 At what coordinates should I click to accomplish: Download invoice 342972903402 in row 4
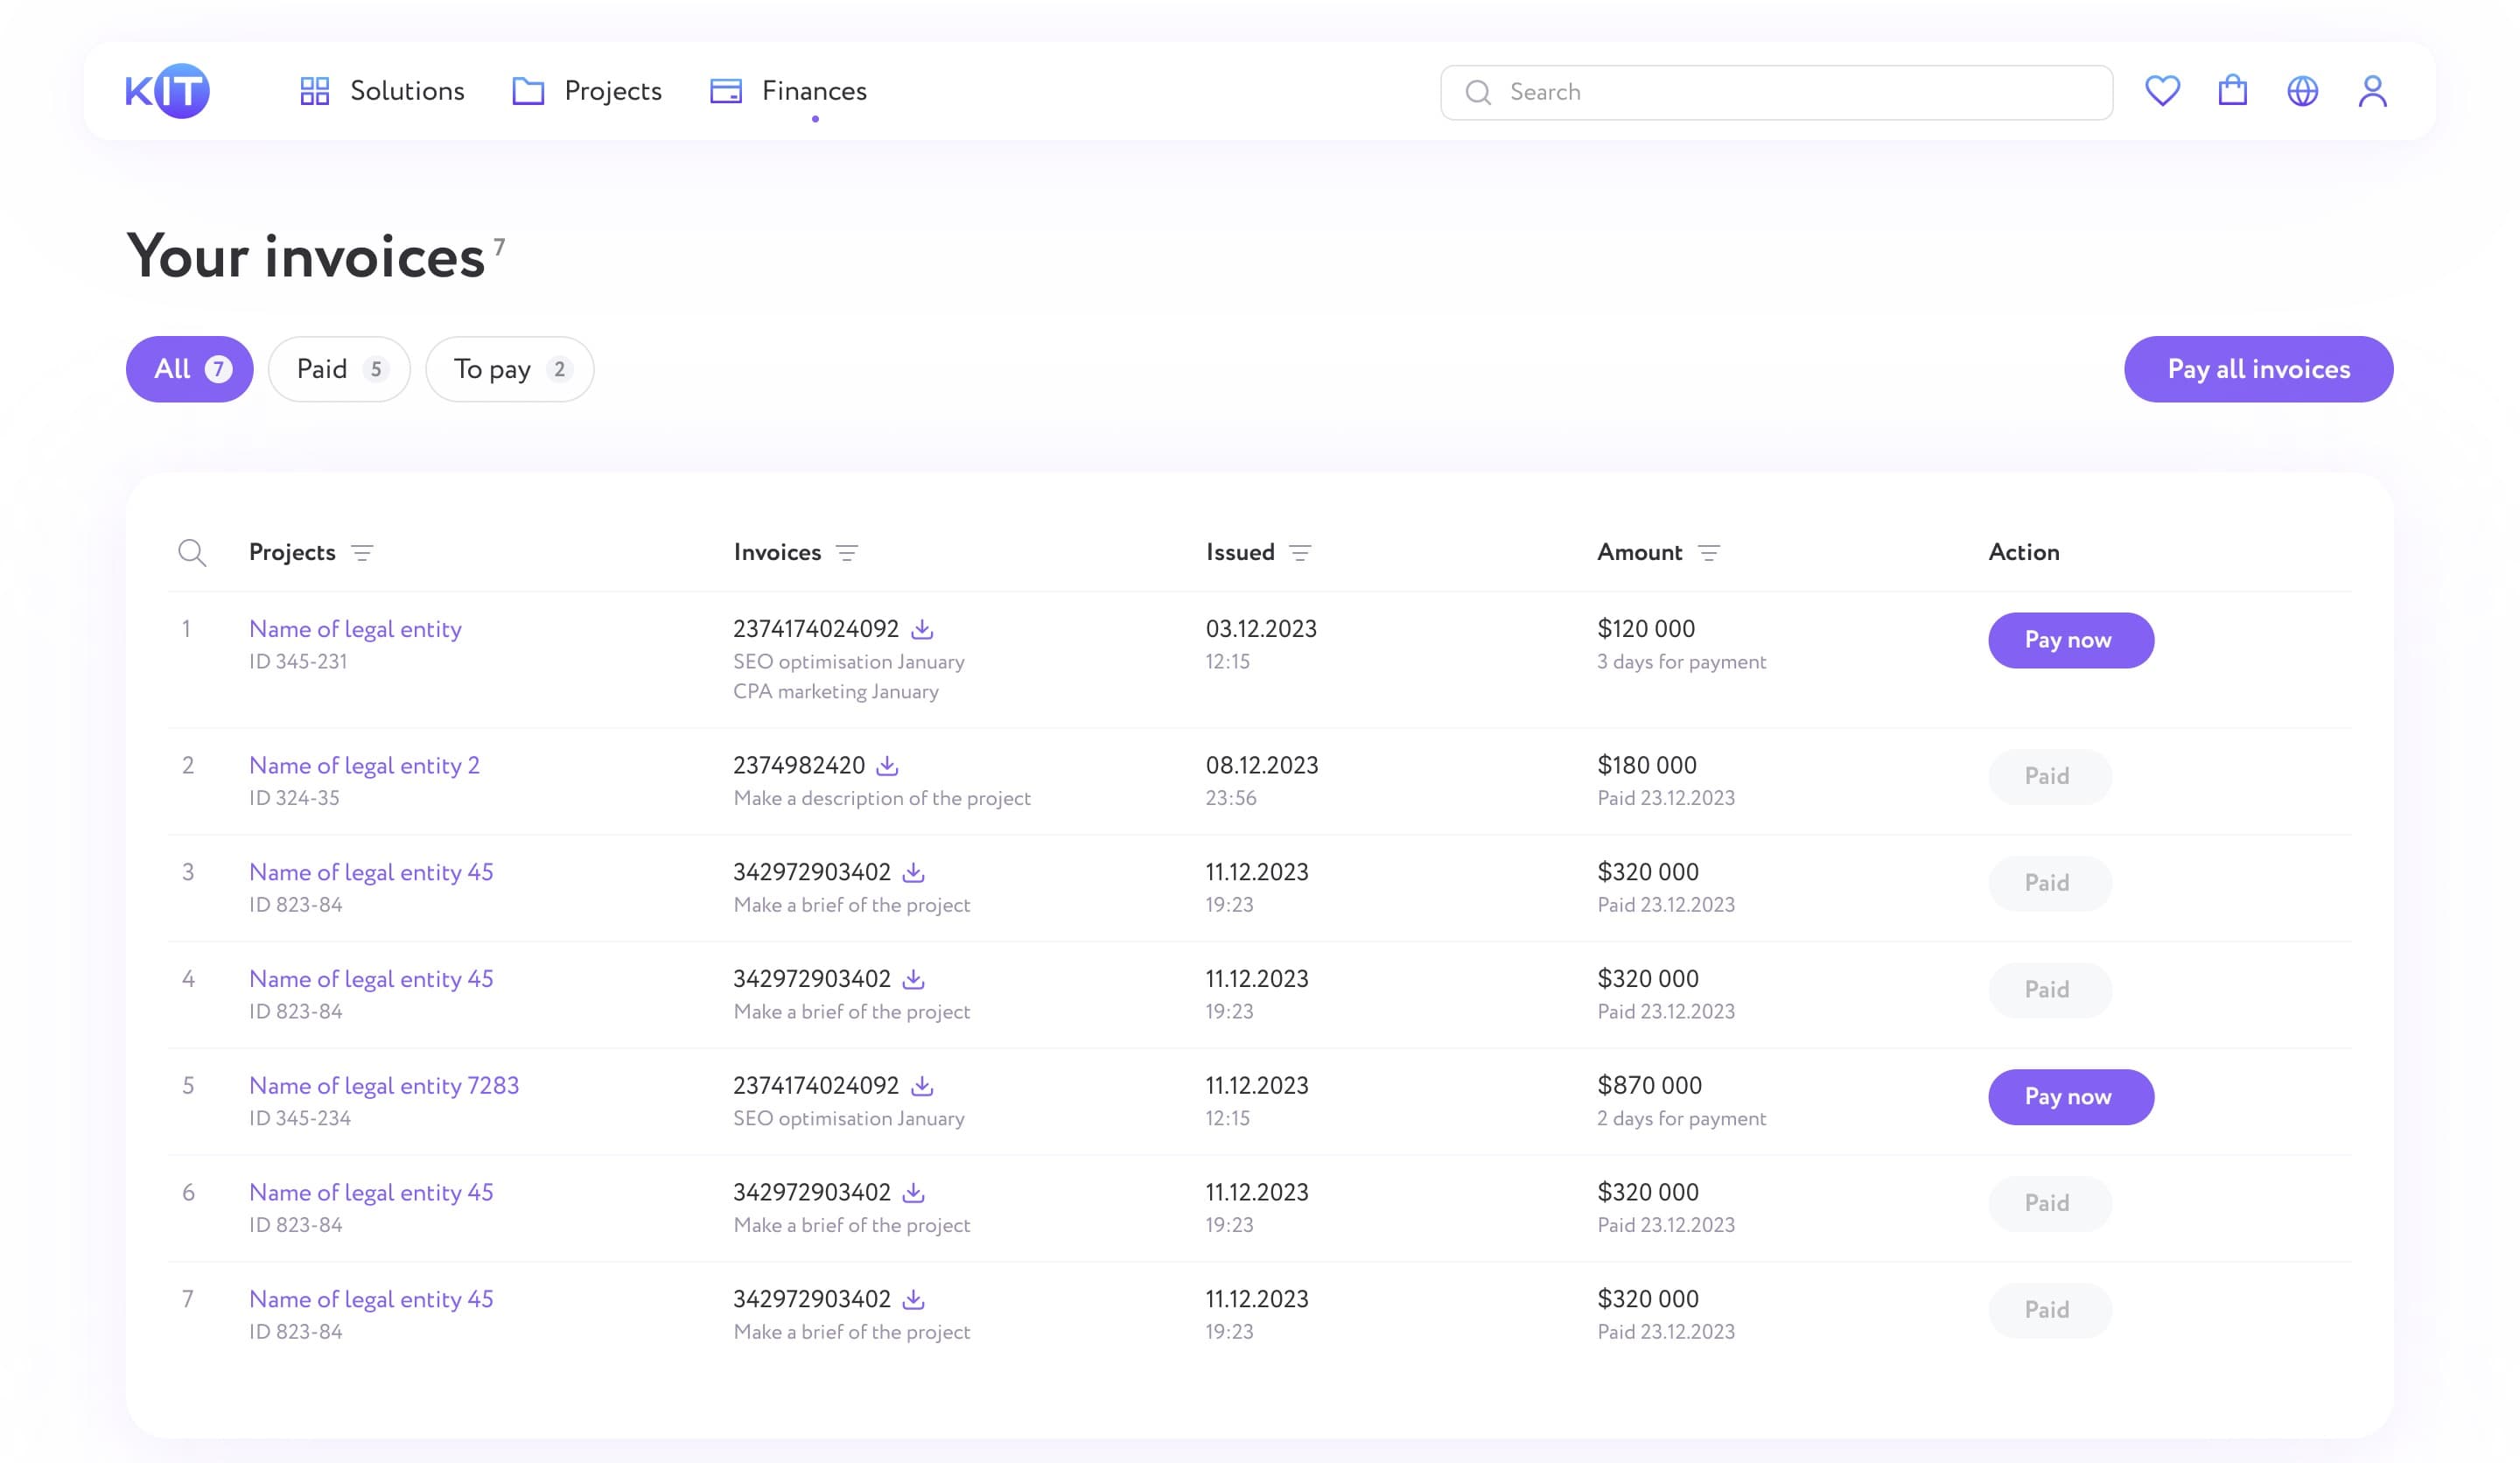pyautogui.click(x=913, y=979)
